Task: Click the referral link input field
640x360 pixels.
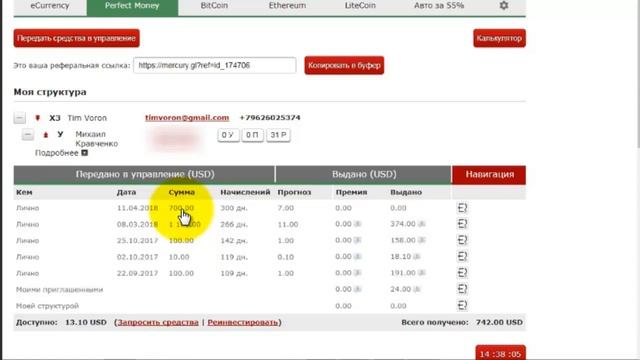Action: pyautogui.click(x=215, y=65)
